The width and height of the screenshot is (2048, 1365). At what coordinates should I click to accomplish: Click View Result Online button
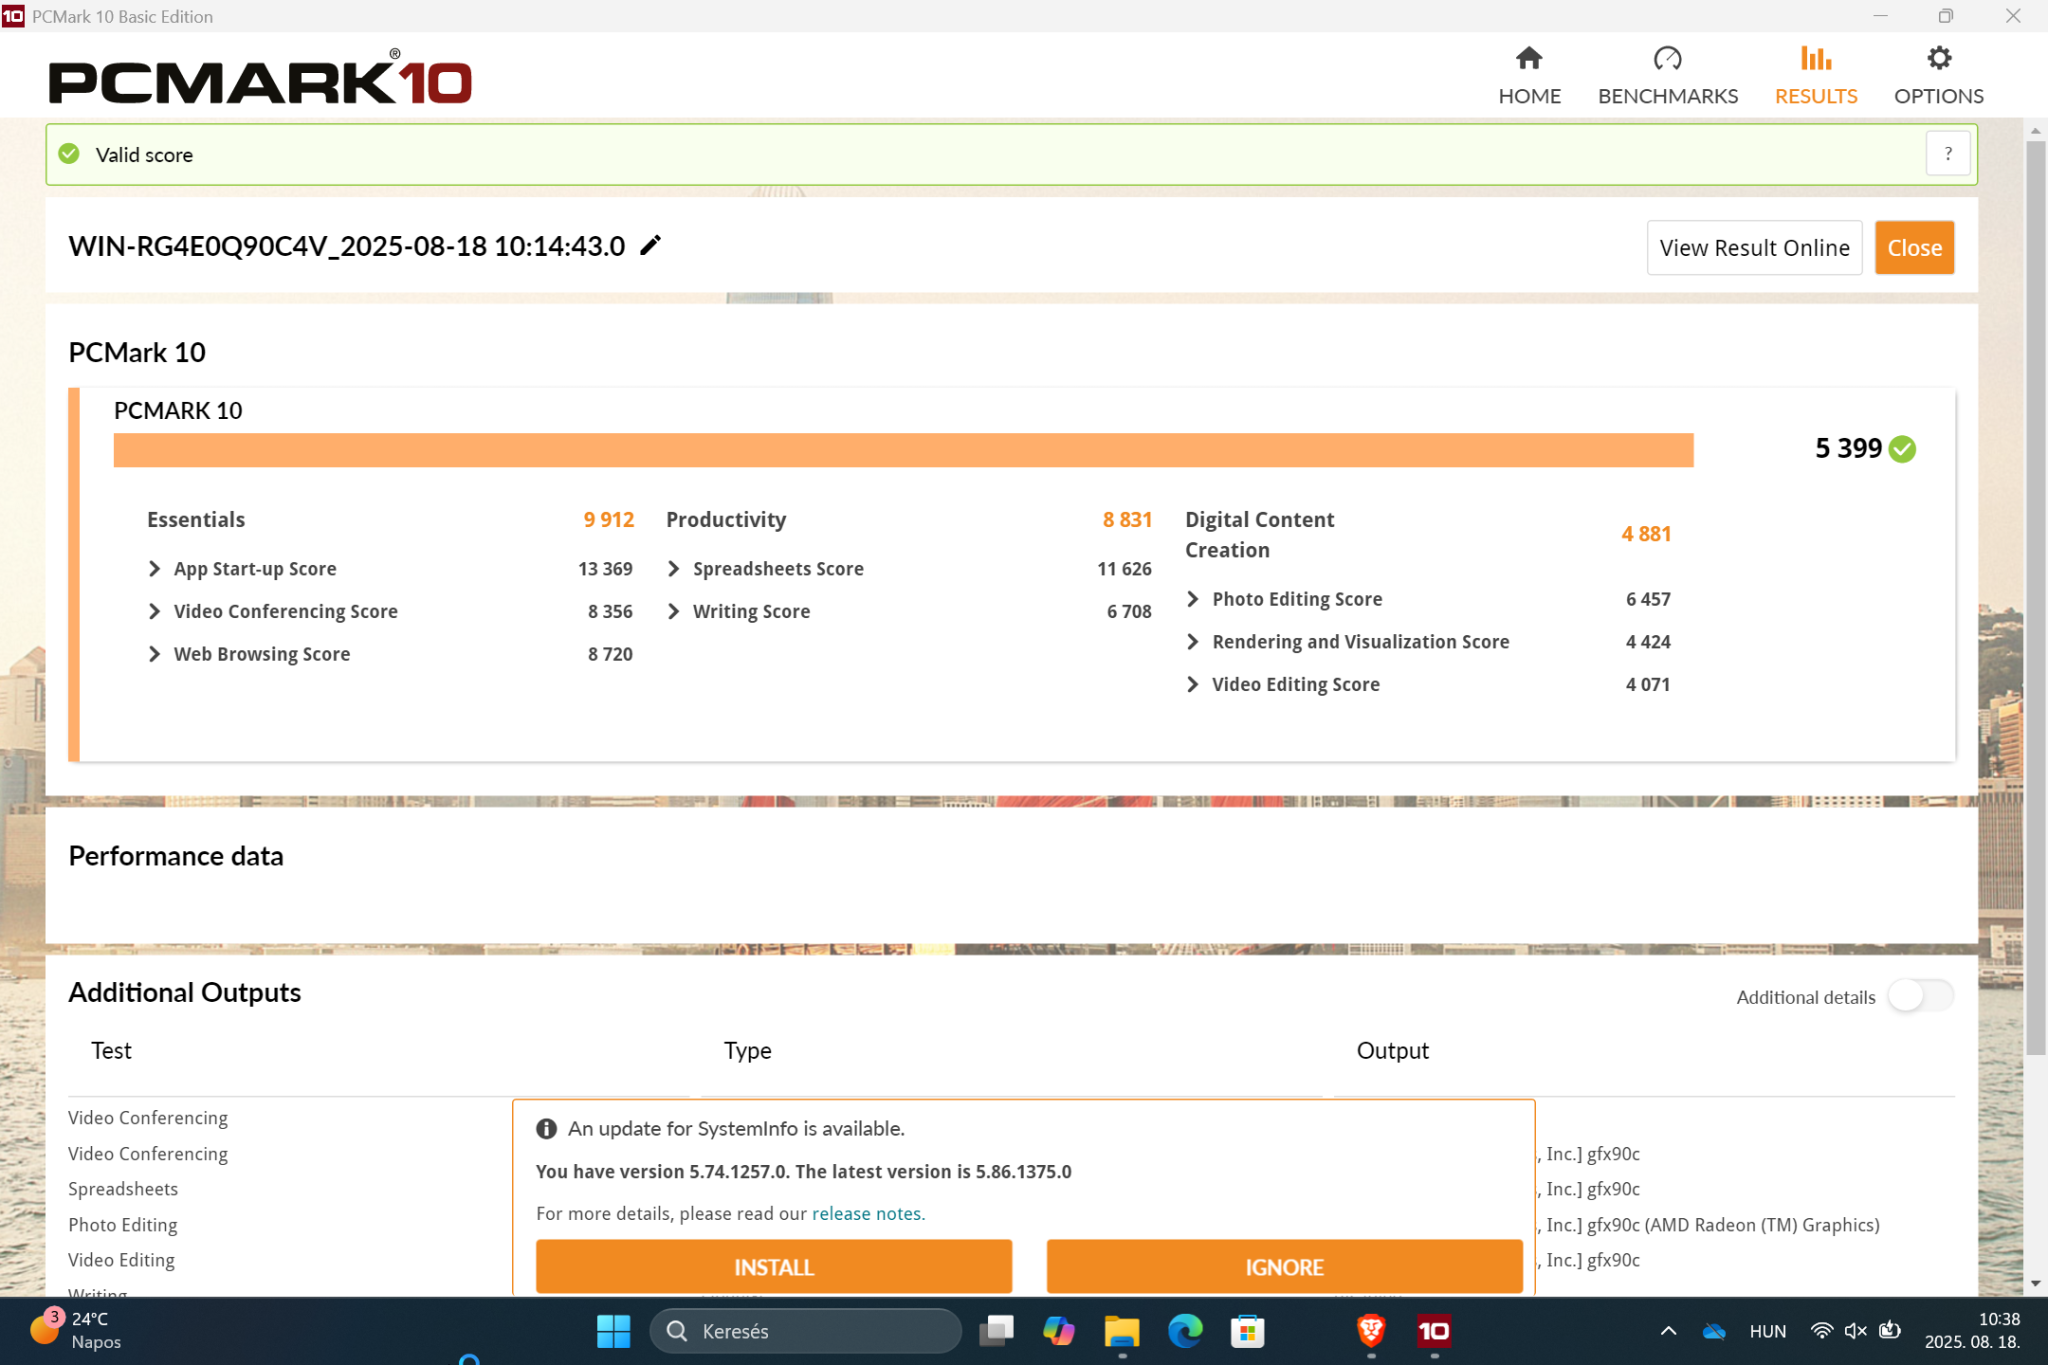(x=1754, y=247)
